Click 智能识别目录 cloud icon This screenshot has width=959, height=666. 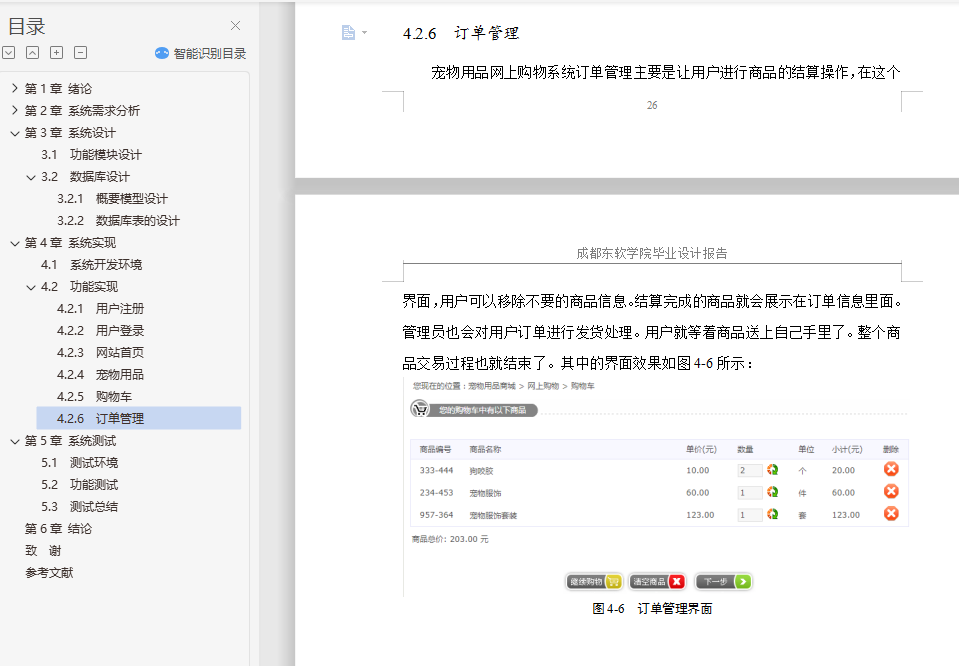coord(161,53)
